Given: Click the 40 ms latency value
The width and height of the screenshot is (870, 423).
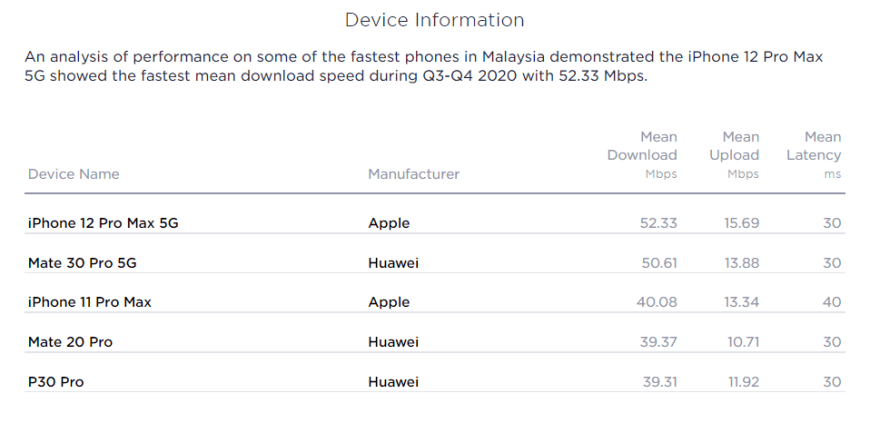Looking at the screenshot, I should (832, 302).
